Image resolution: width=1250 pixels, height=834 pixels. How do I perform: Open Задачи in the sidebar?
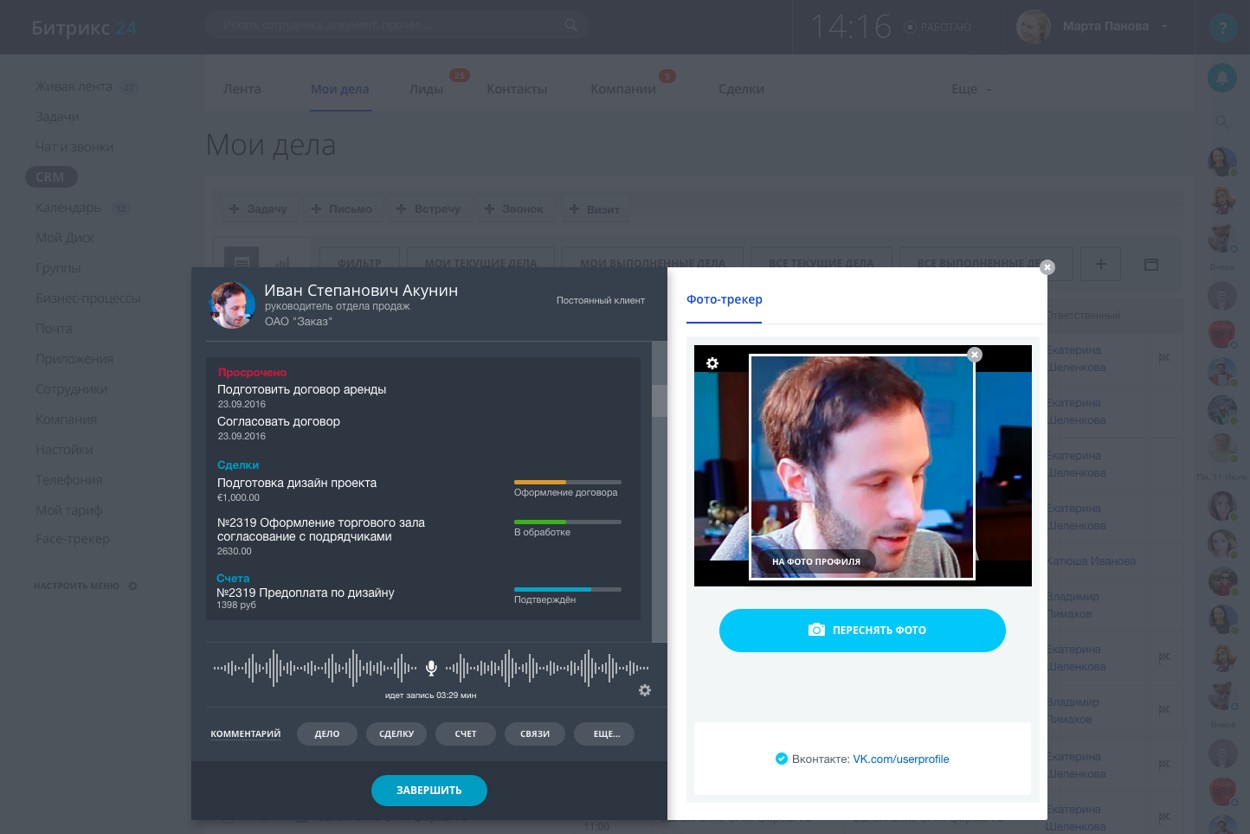click(57, 116)
